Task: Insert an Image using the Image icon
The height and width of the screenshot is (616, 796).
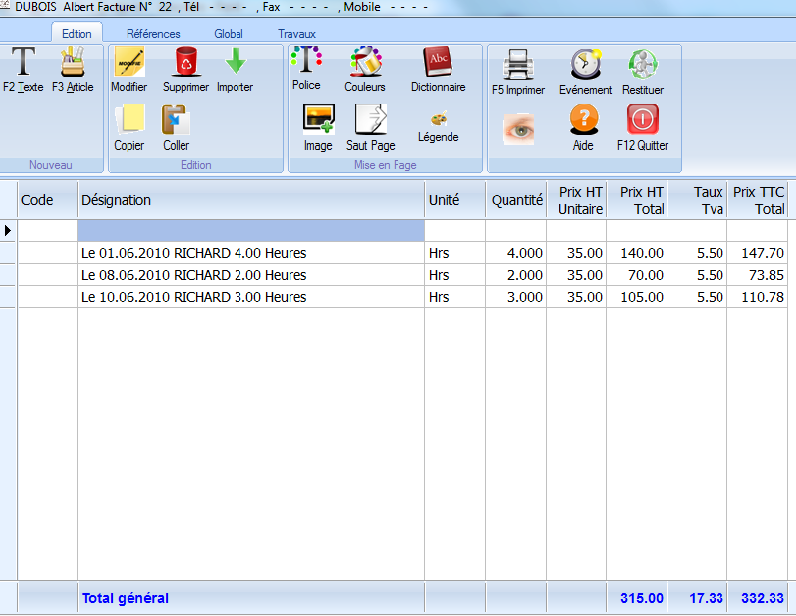Action: (318, 121)
